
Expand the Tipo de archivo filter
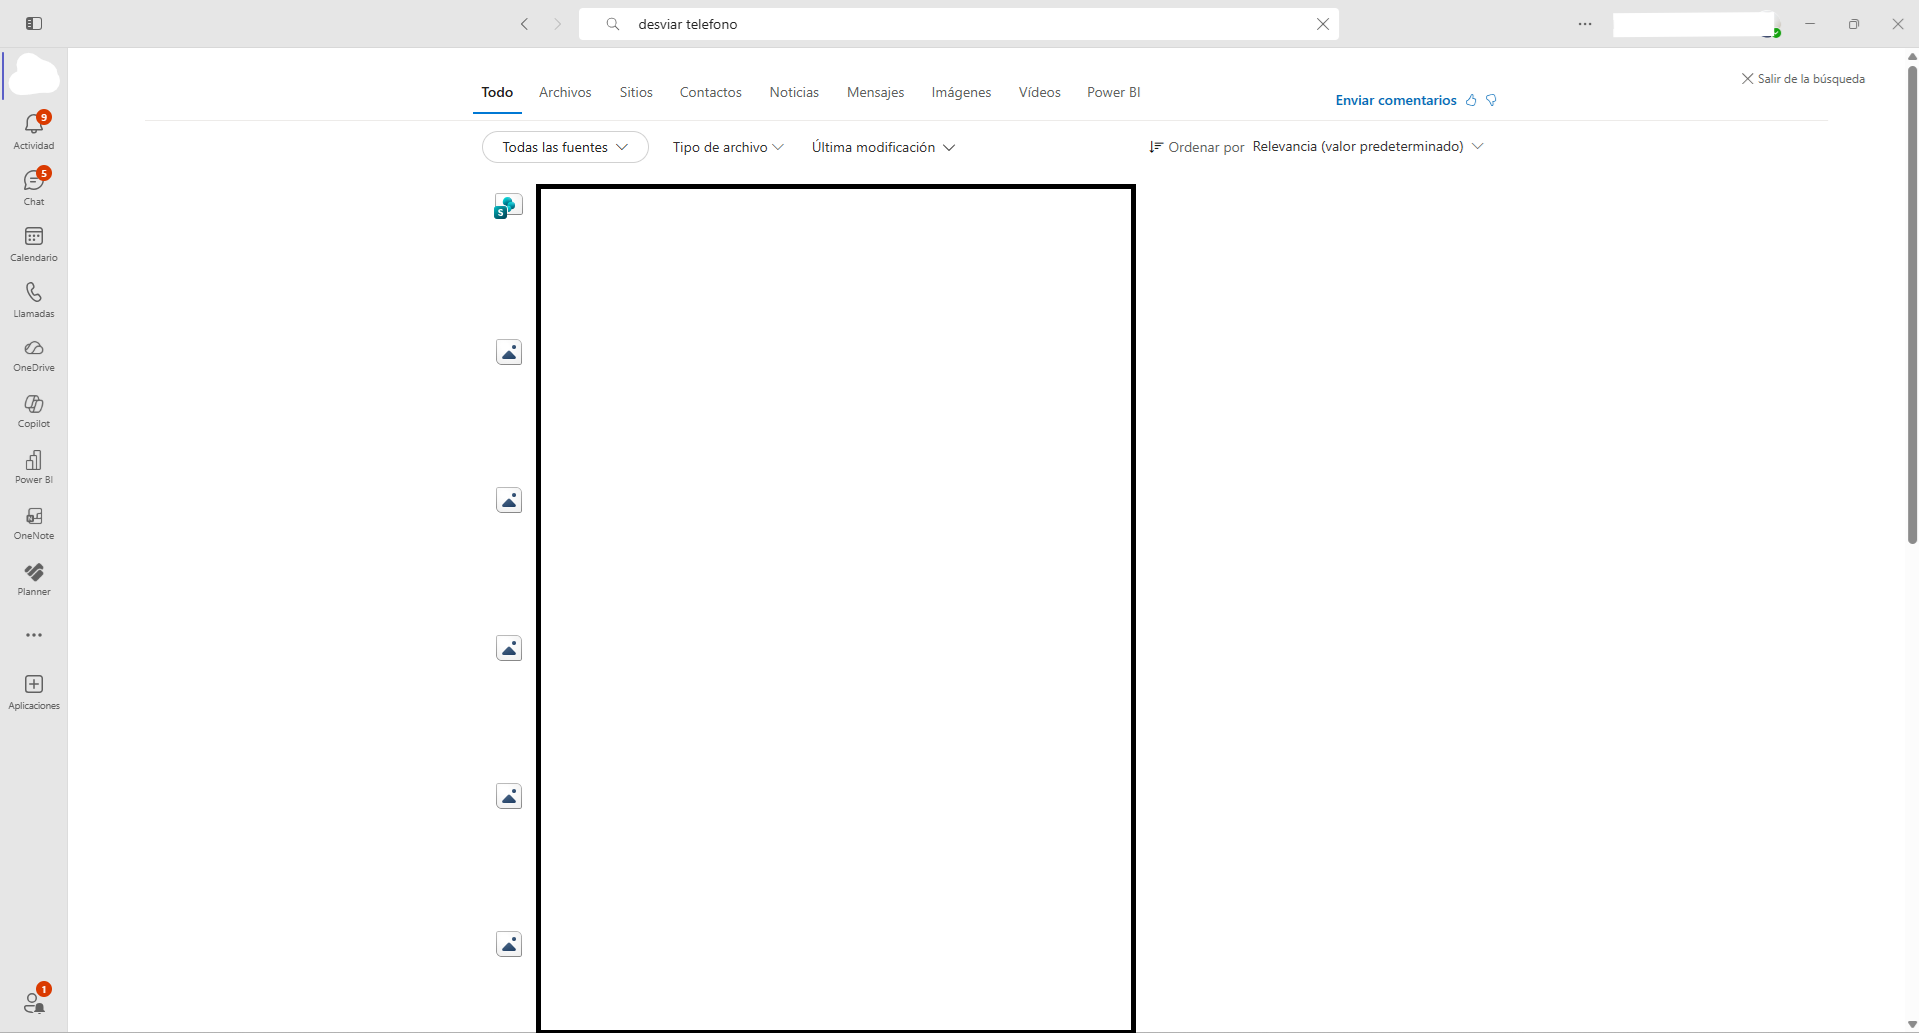click(x=728, y=147)
